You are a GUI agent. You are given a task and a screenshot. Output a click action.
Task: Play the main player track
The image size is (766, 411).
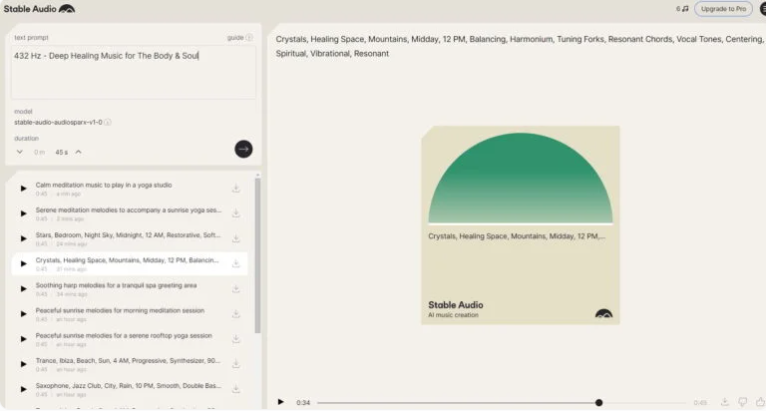tap(280, 402)
